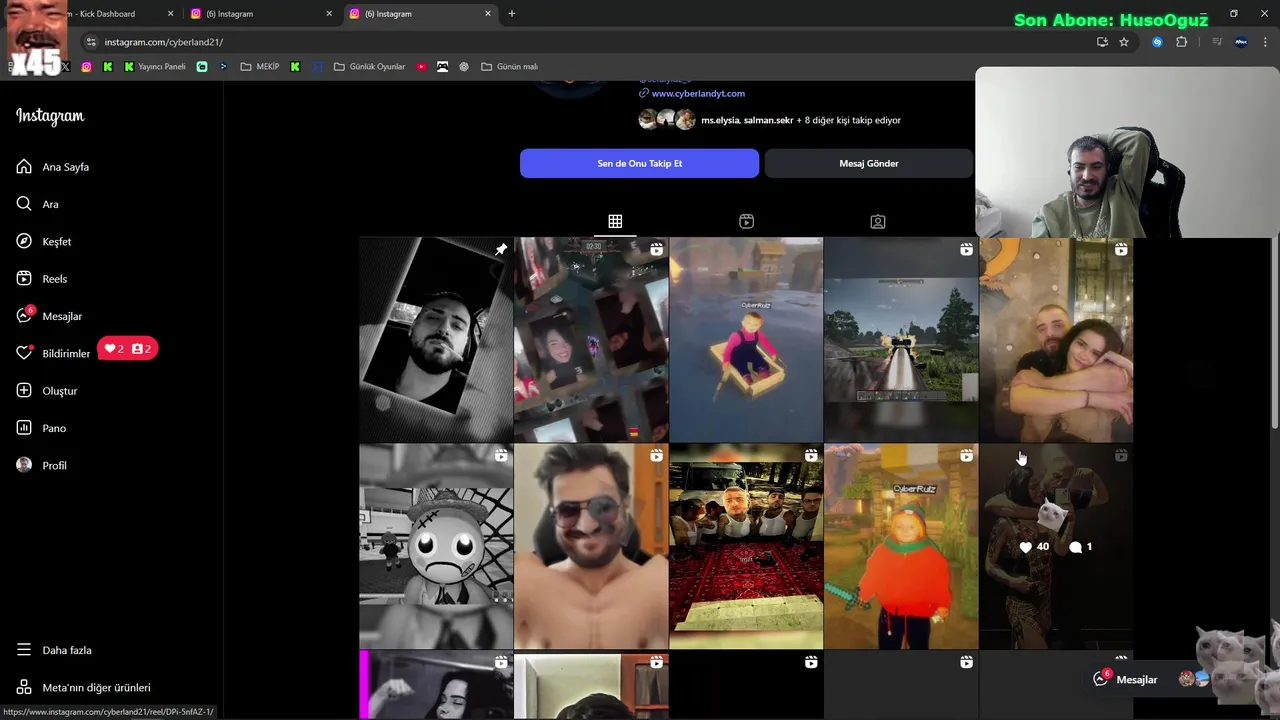Open a new browser tab
This screenshot has width=1280, height=720.
(x=511, y=14)
